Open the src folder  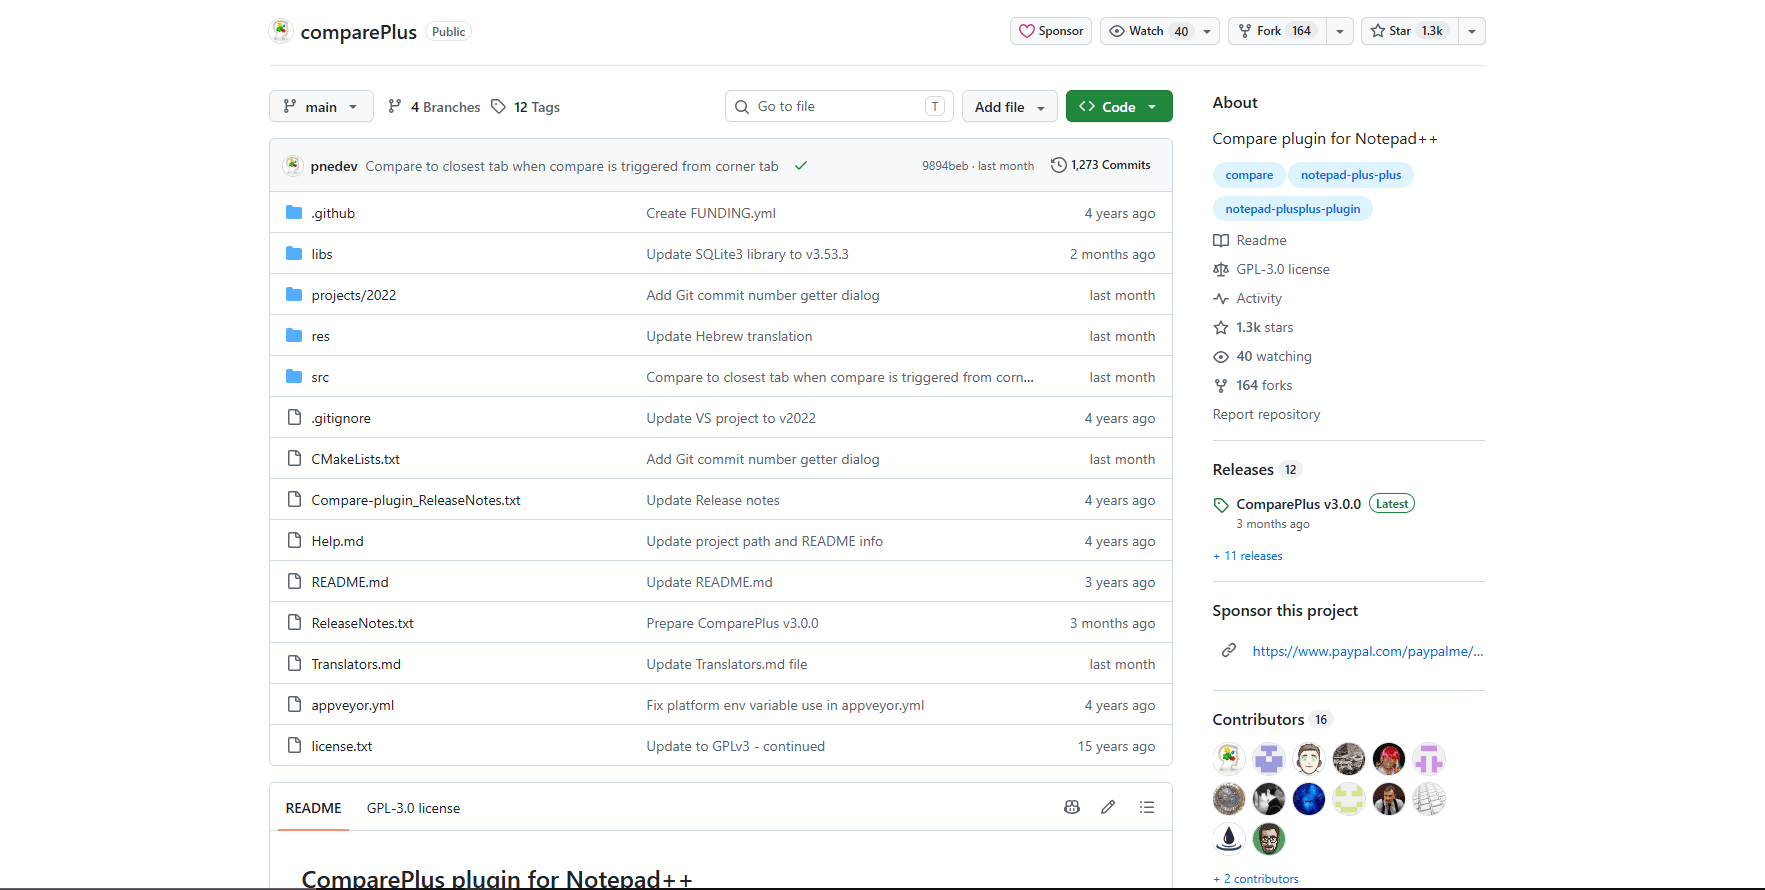(320, 377)
